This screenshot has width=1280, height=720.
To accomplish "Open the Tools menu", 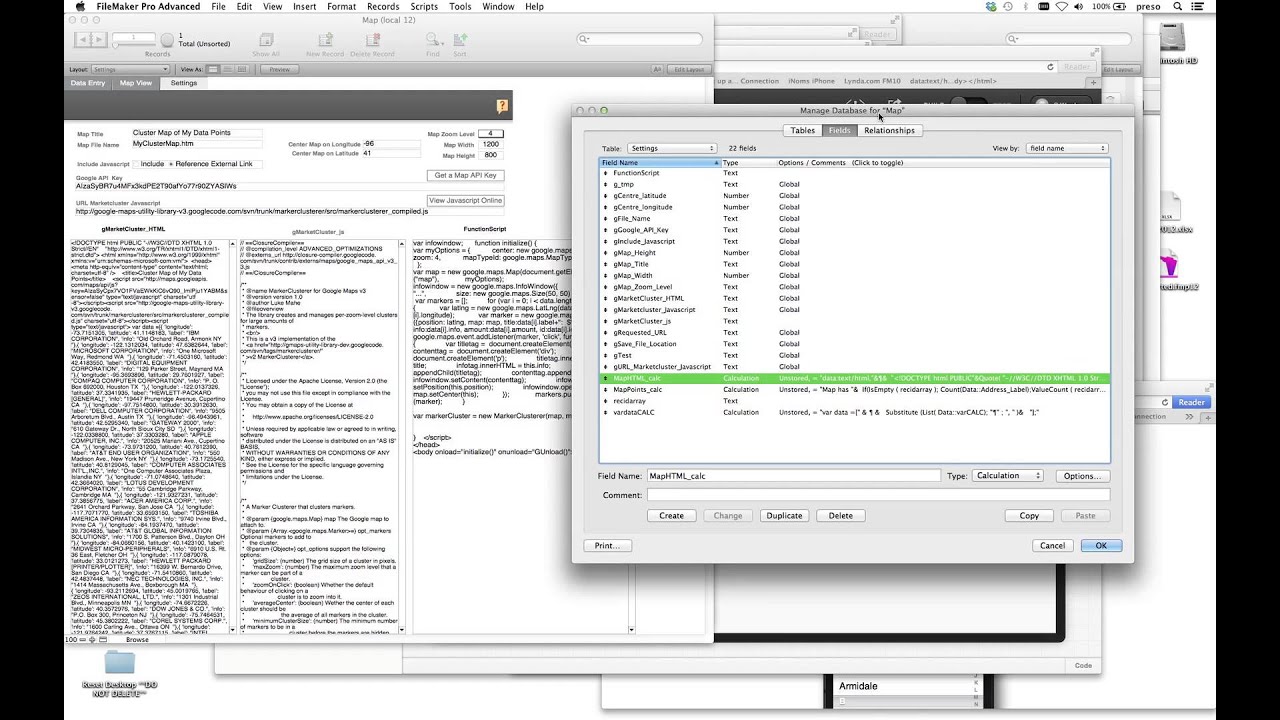I will (460, 7).
